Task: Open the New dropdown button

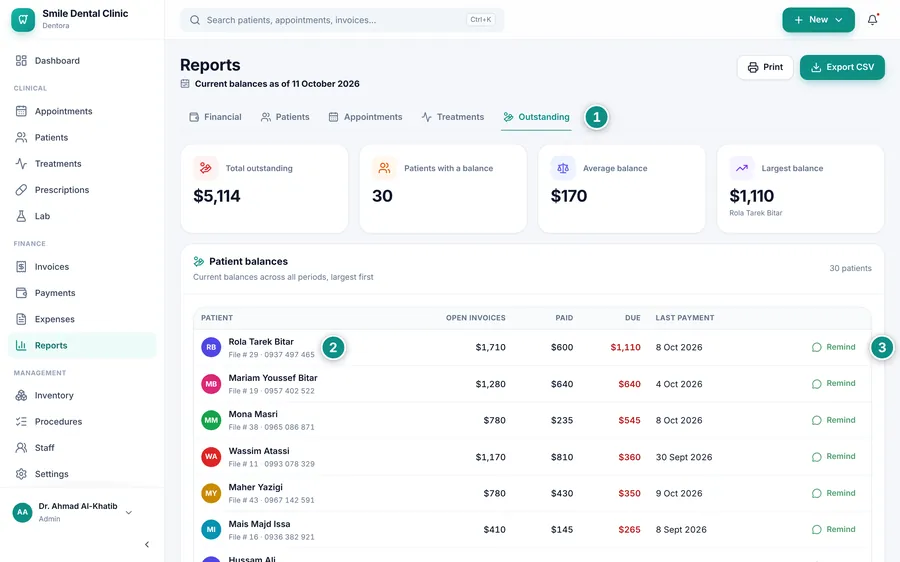Action: (818, 20)
